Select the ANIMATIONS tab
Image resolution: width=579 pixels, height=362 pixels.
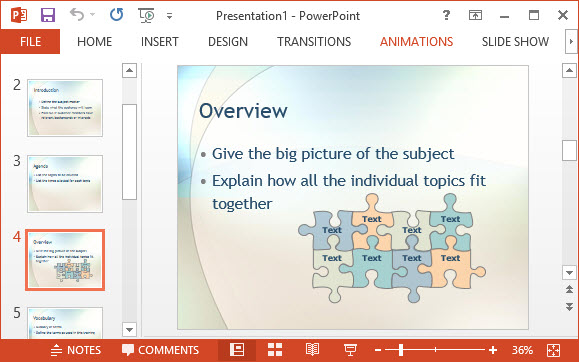pos(416,42)
